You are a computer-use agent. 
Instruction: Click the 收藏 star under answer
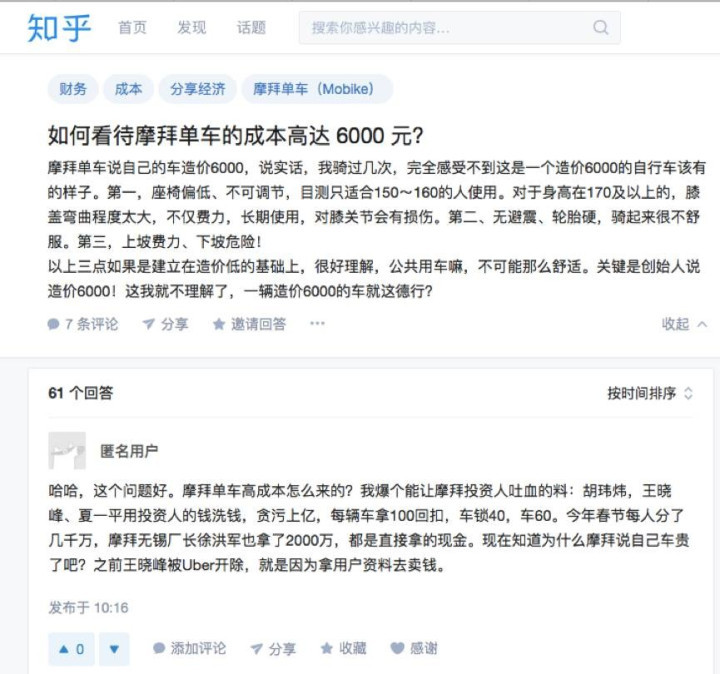coord(327,648)
